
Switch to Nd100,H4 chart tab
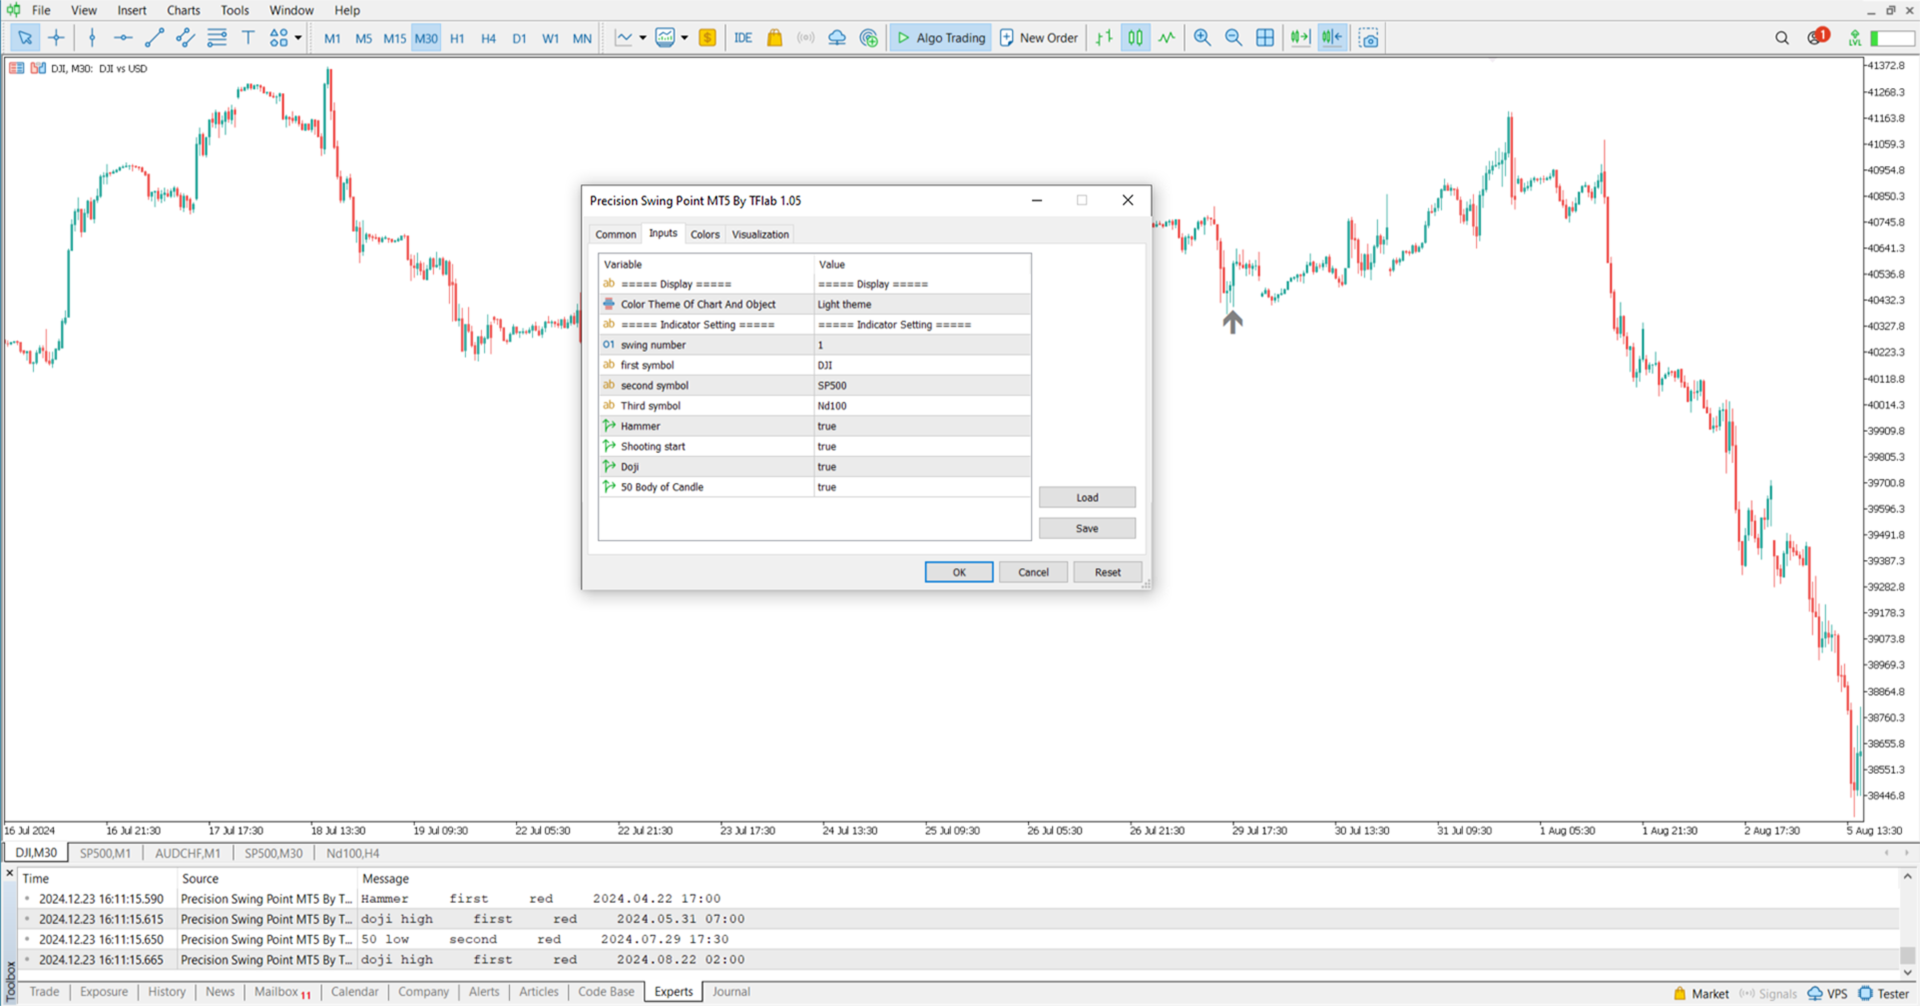point(353,853)
